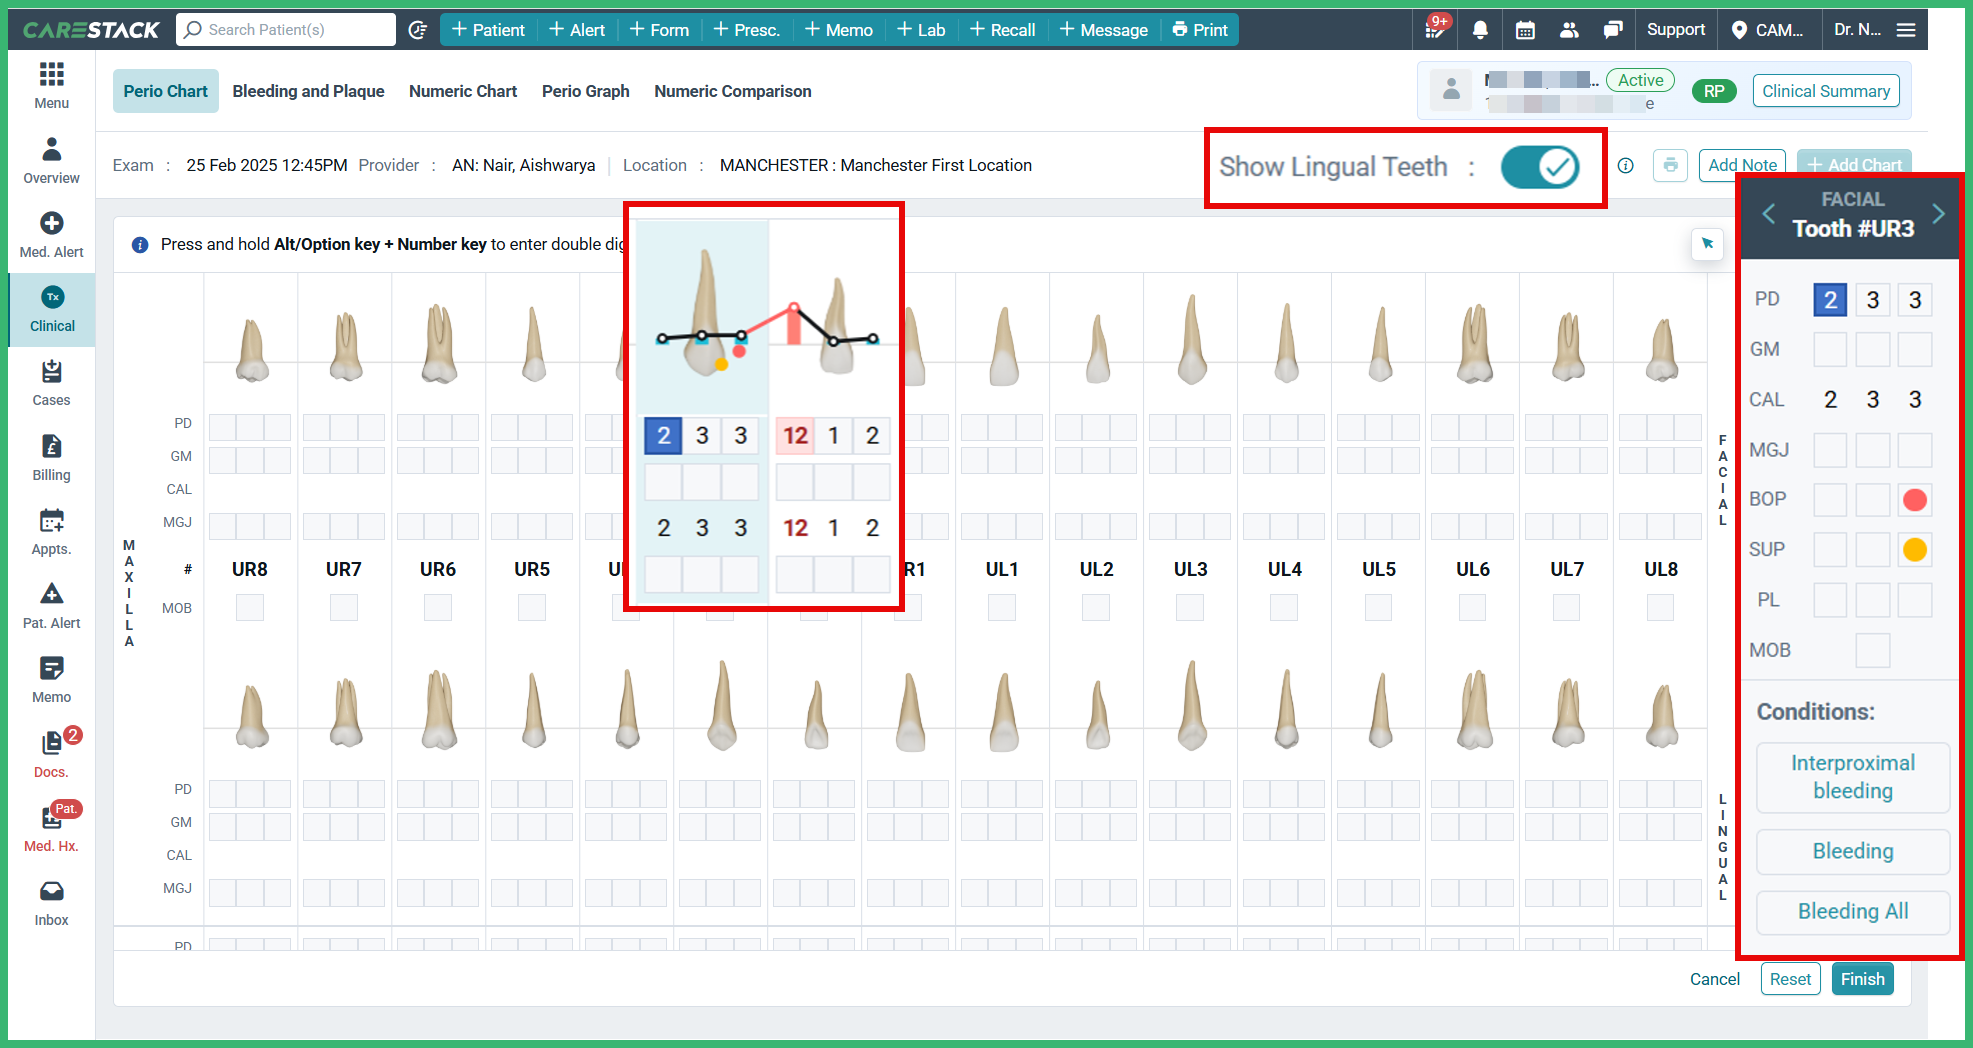Disable the Show Lingual Teeth toggle
1973x1048 pixels.
tap(1541, 167)
